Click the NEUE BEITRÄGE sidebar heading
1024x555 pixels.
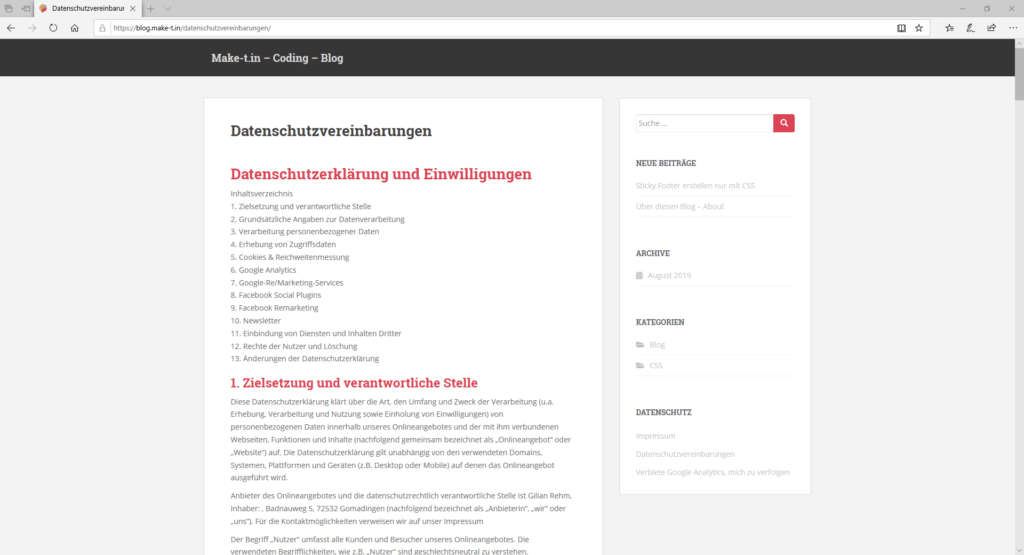click(x=666, y=163)
